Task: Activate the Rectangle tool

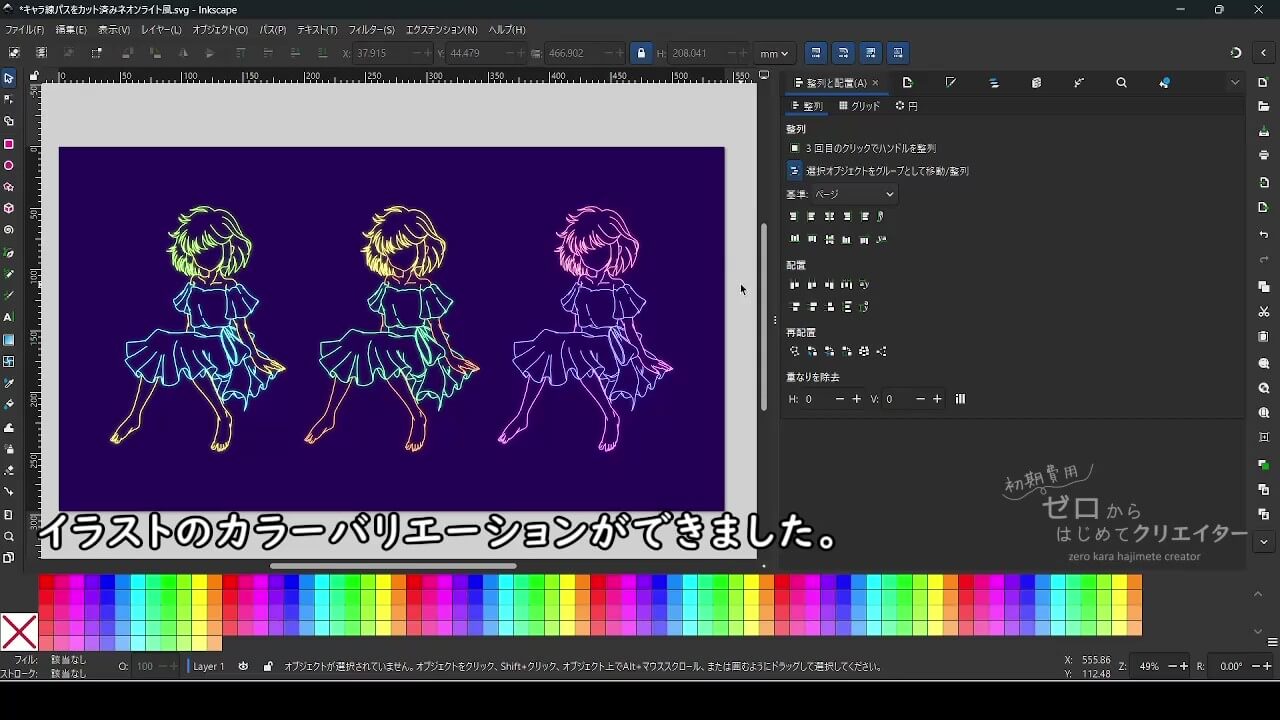Action: pos(10,142)
